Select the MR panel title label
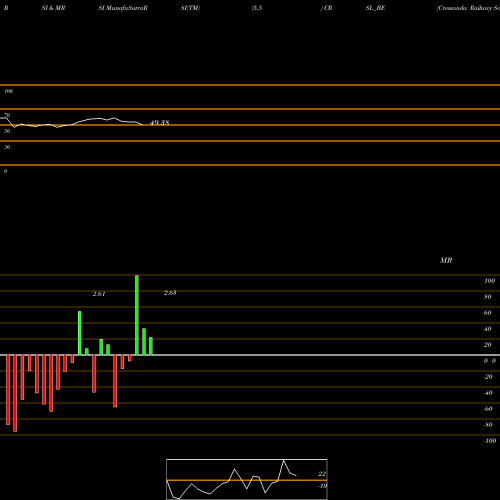Screen dimensions: 500x500 [x=446, y=260]
